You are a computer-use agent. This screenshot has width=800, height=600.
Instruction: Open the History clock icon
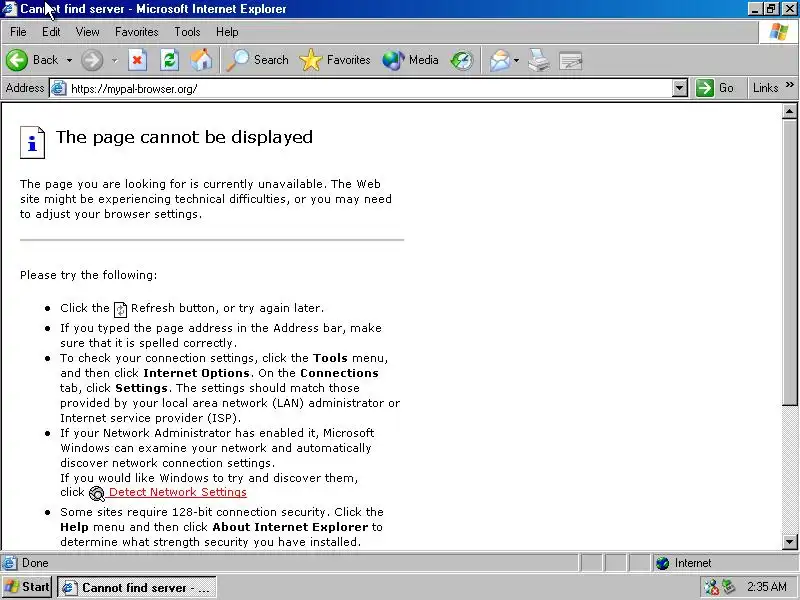point(462,60)
